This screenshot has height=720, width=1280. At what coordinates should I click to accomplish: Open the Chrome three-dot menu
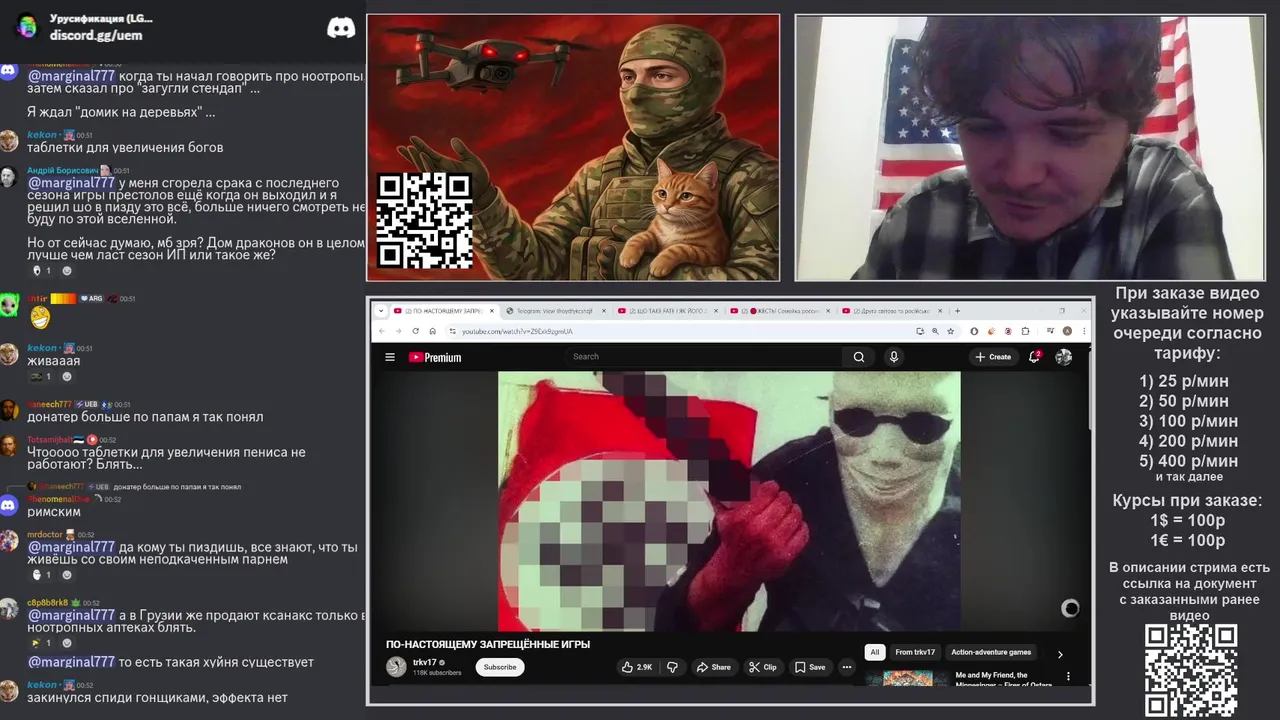[1082, 331]
